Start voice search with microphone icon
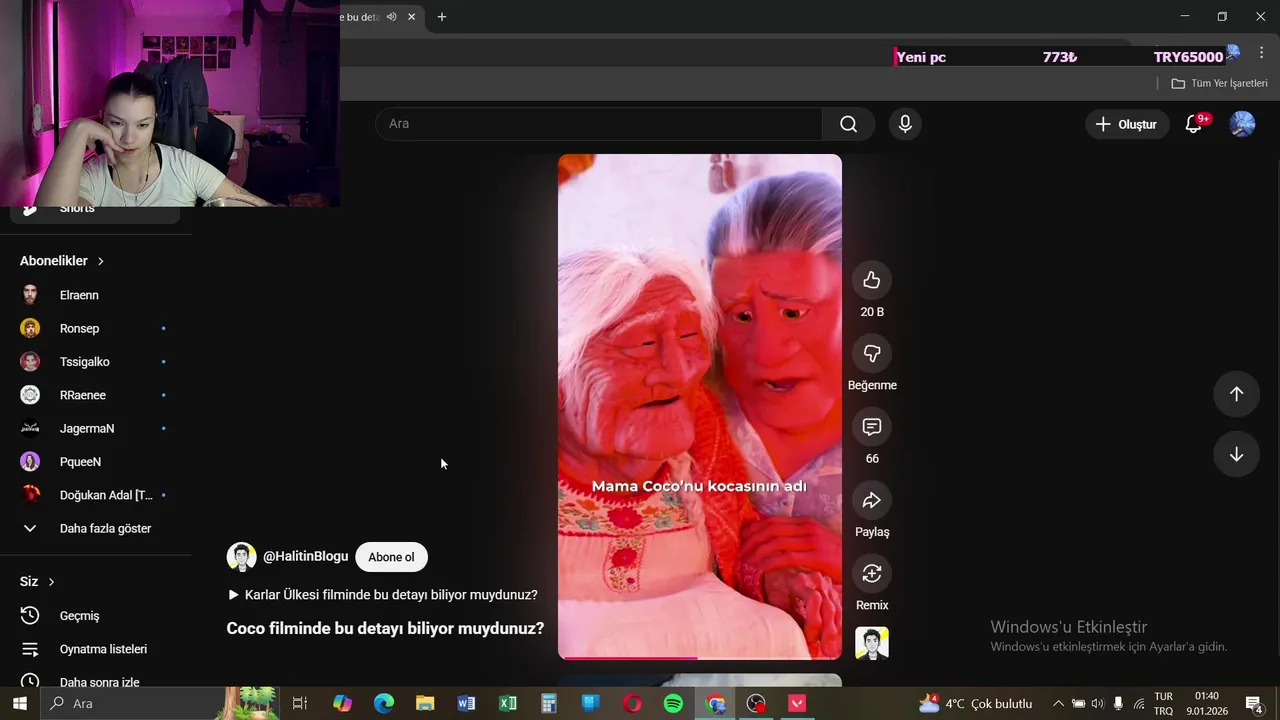1280x720 pixels. (x=905, y=124)
